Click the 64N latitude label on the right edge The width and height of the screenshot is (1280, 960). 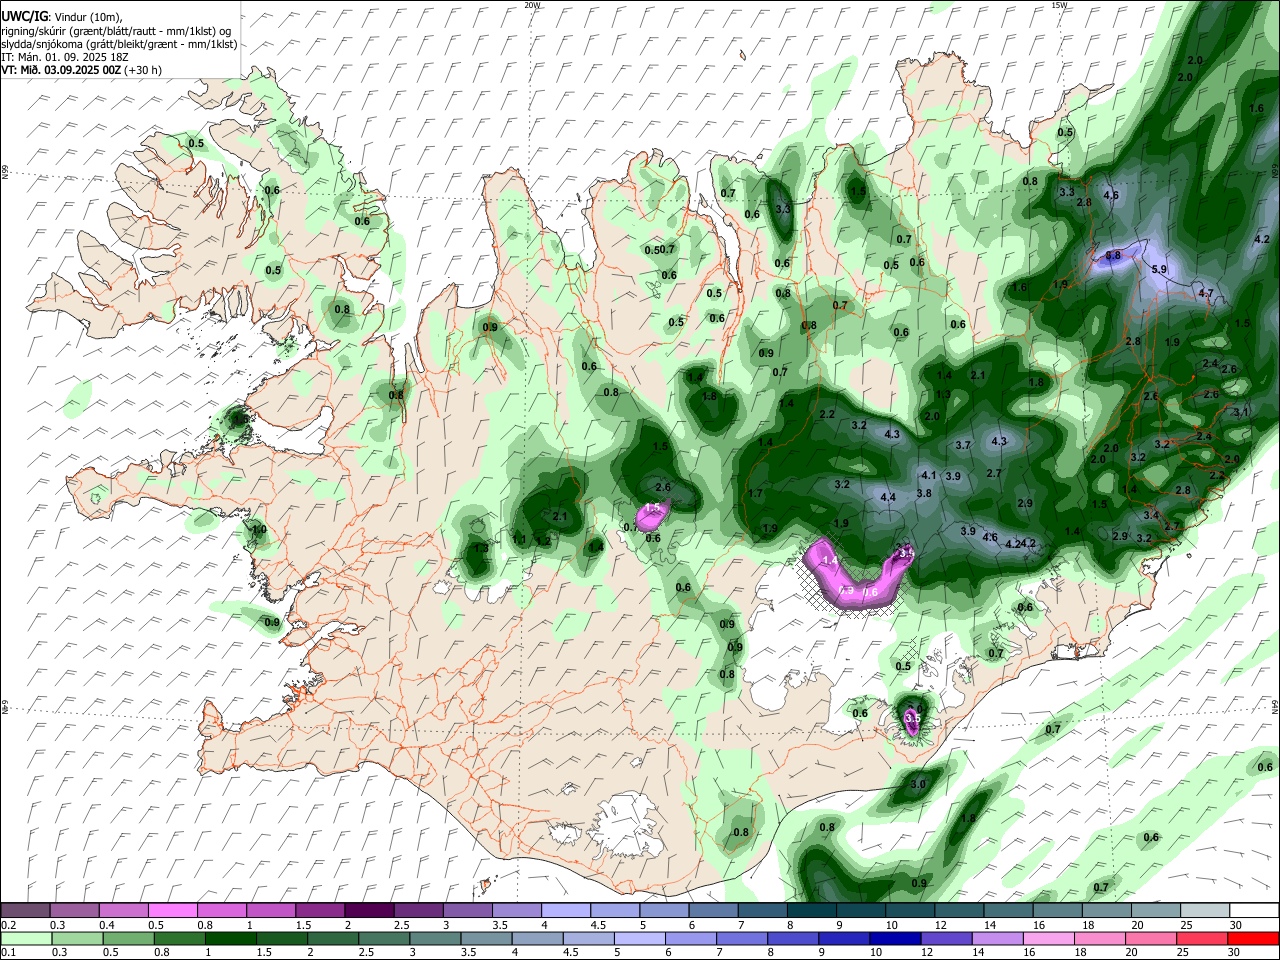coord(1275,706)
